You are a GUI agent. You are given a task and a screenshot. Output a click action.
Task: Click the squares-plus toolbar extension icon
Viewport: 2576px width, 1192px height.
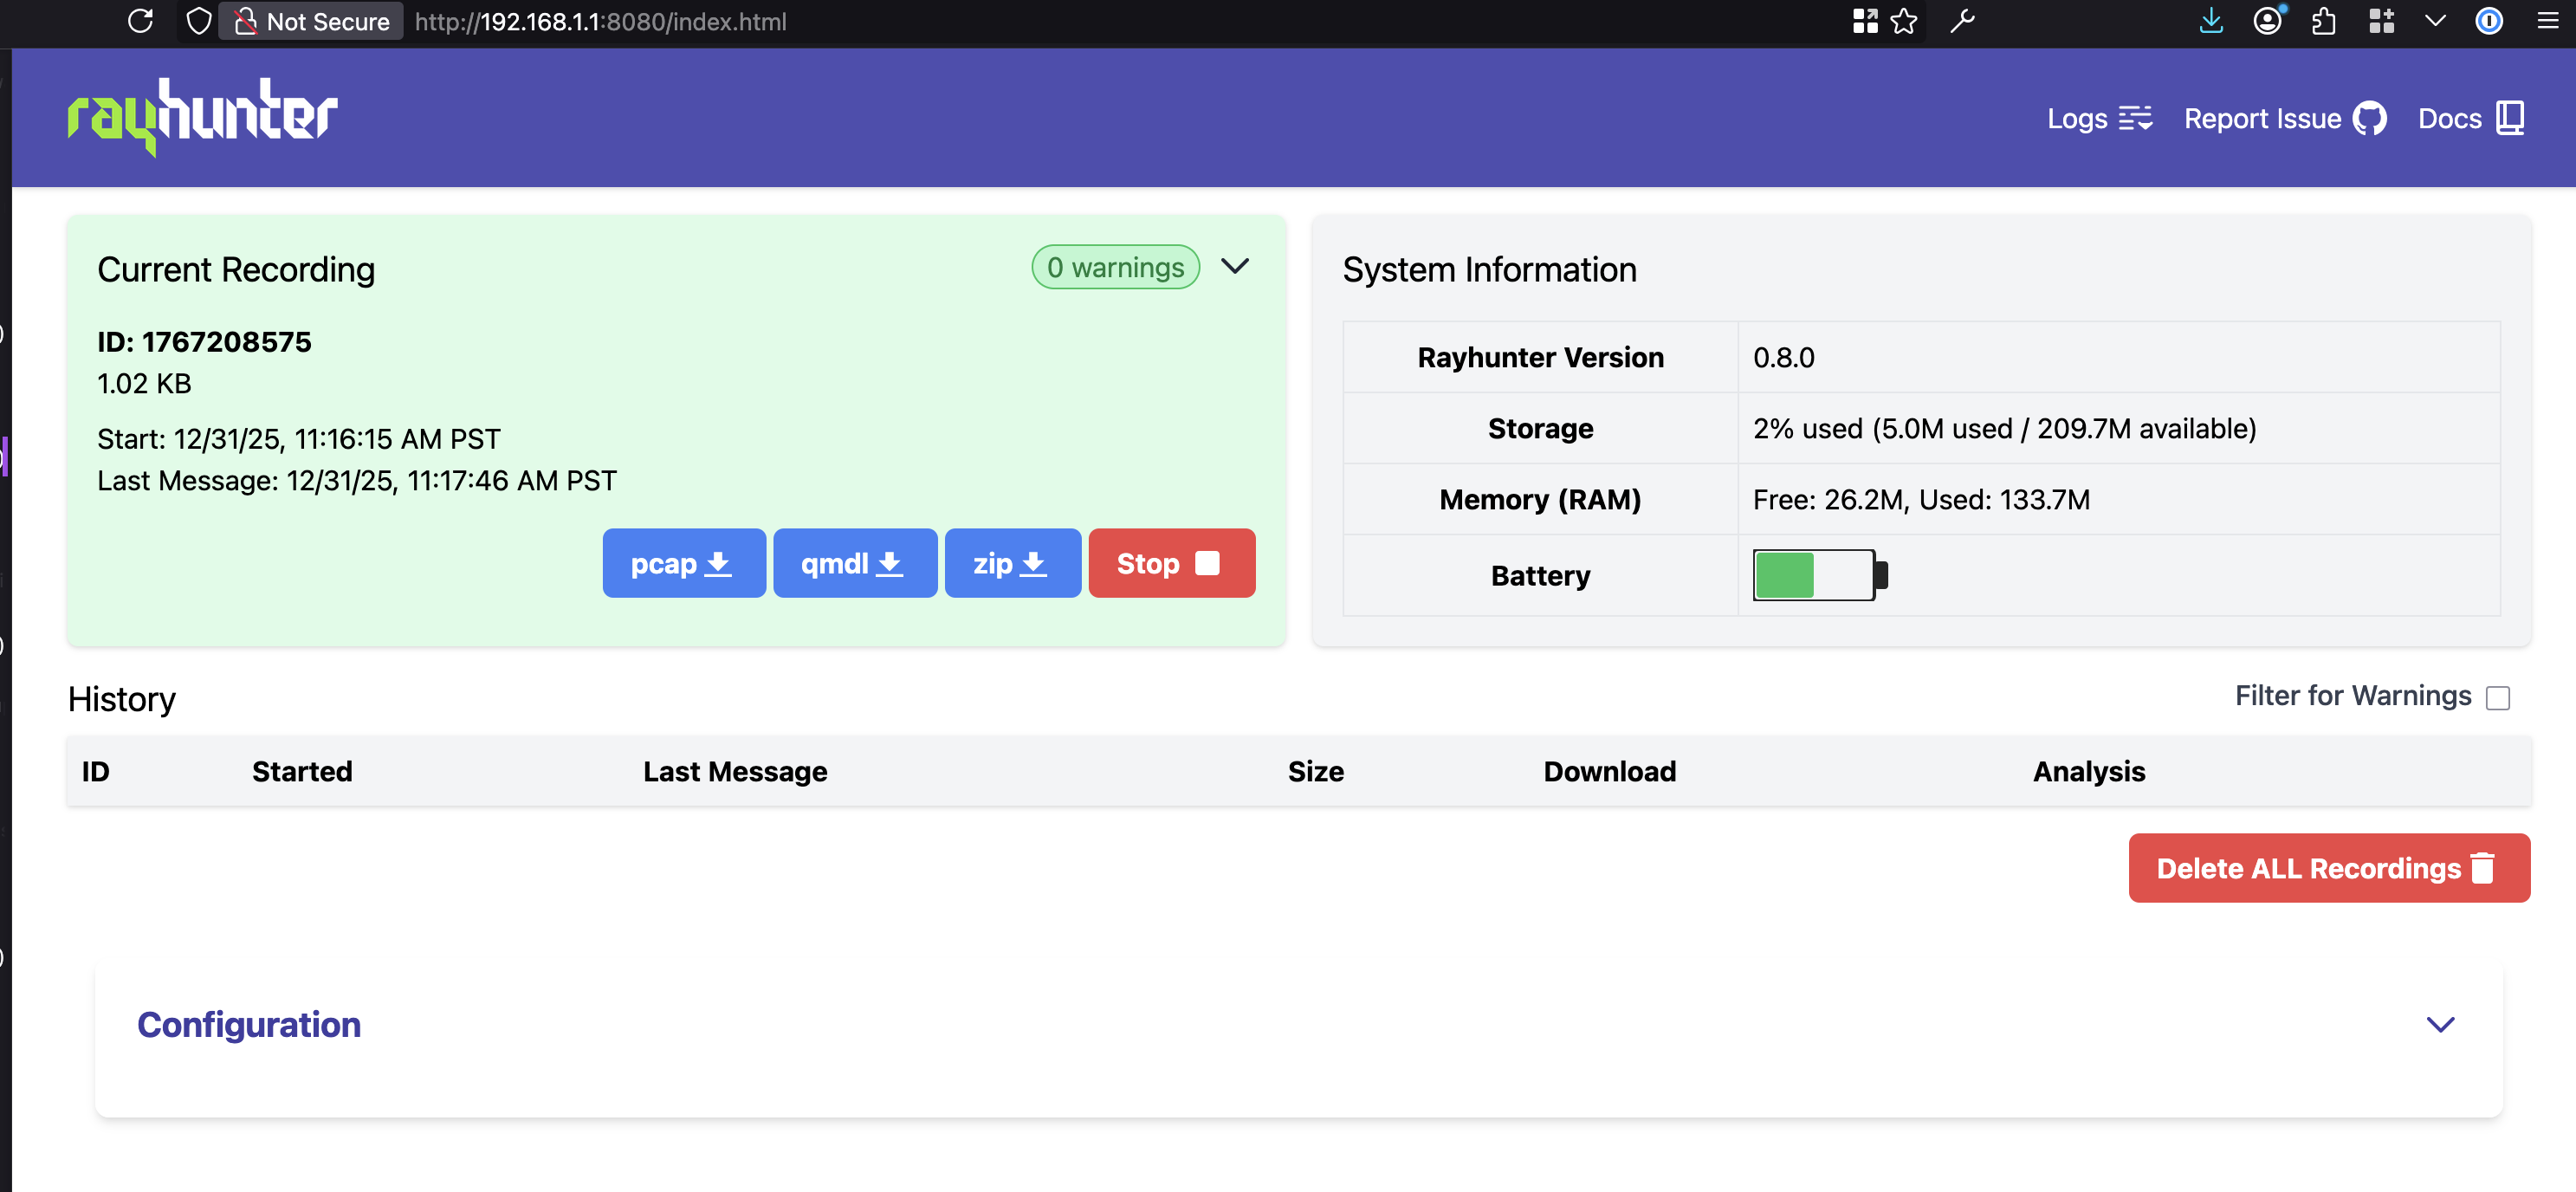point(2381,21)
